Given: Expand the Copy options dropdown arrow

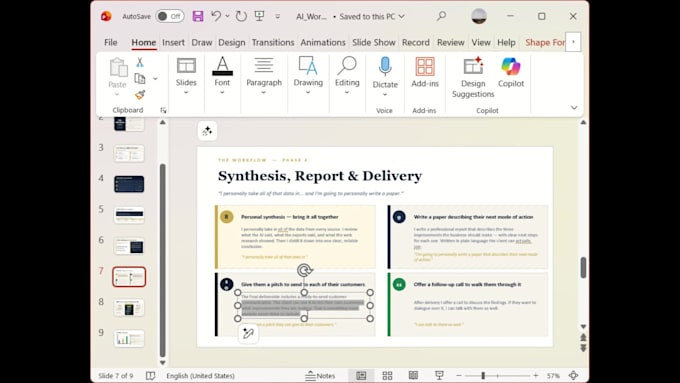Looking at the screenshot, I should (x=155, y=79).
